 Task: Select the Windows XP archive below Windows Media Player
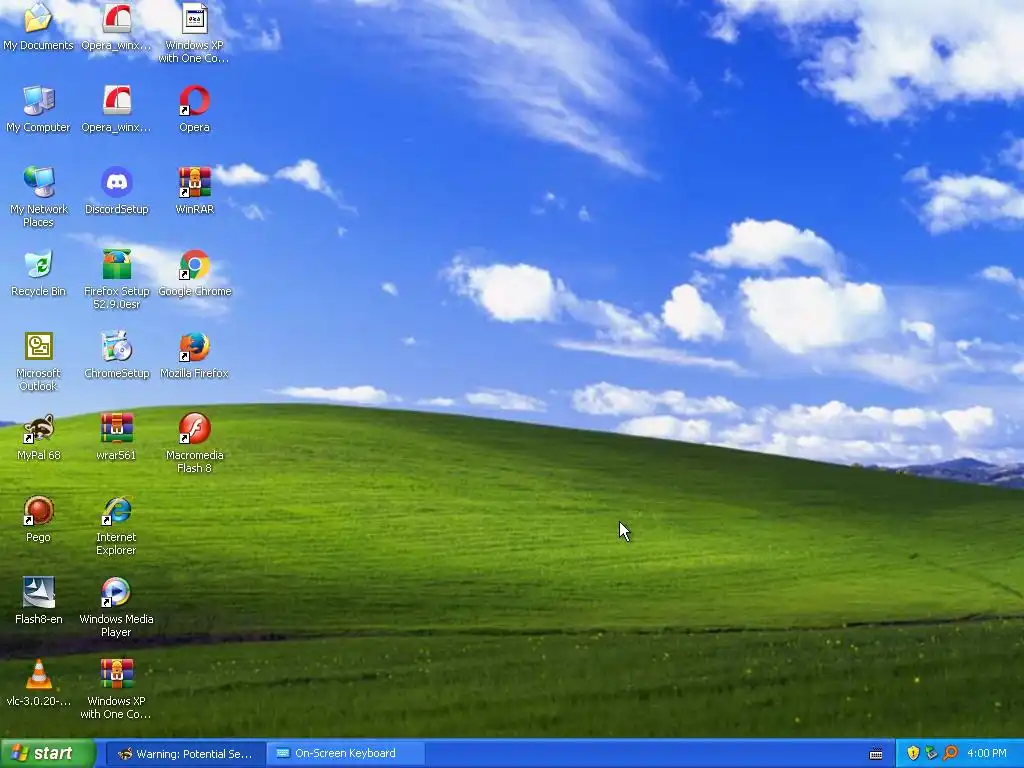coord(116,675)
